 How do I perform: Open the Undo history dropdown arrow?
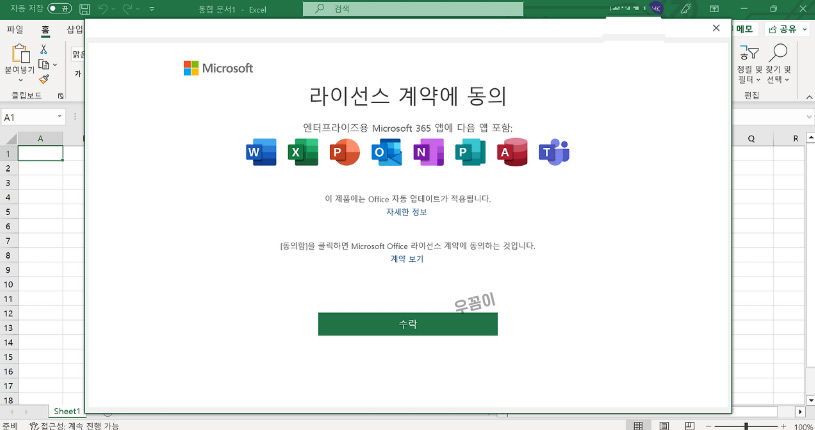point(113,9)
